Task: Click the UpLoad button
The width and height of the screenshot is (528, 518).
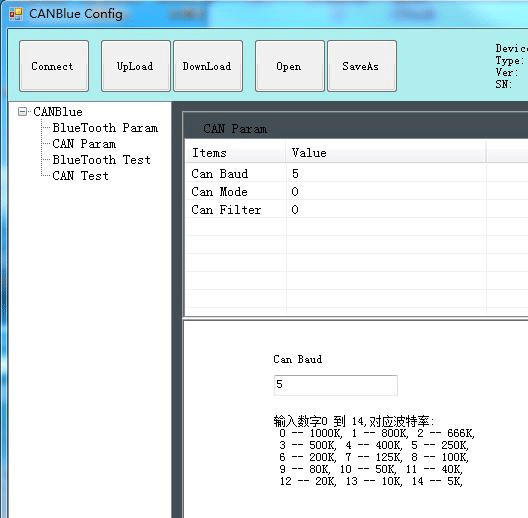Action: (136, 66)
